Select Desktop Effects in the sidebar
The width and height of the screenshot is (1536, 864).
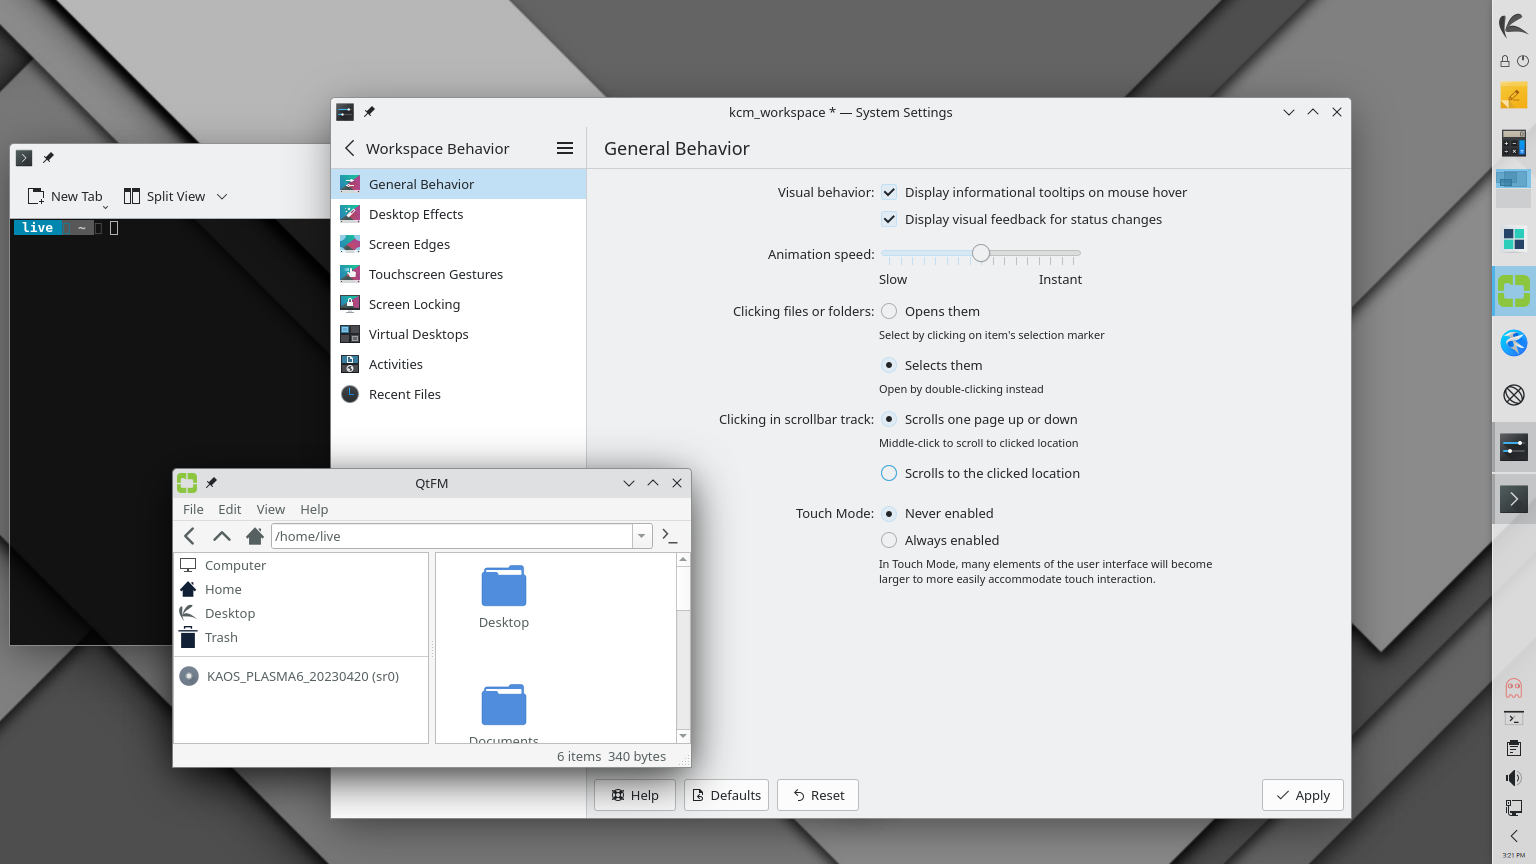point(458,214)
